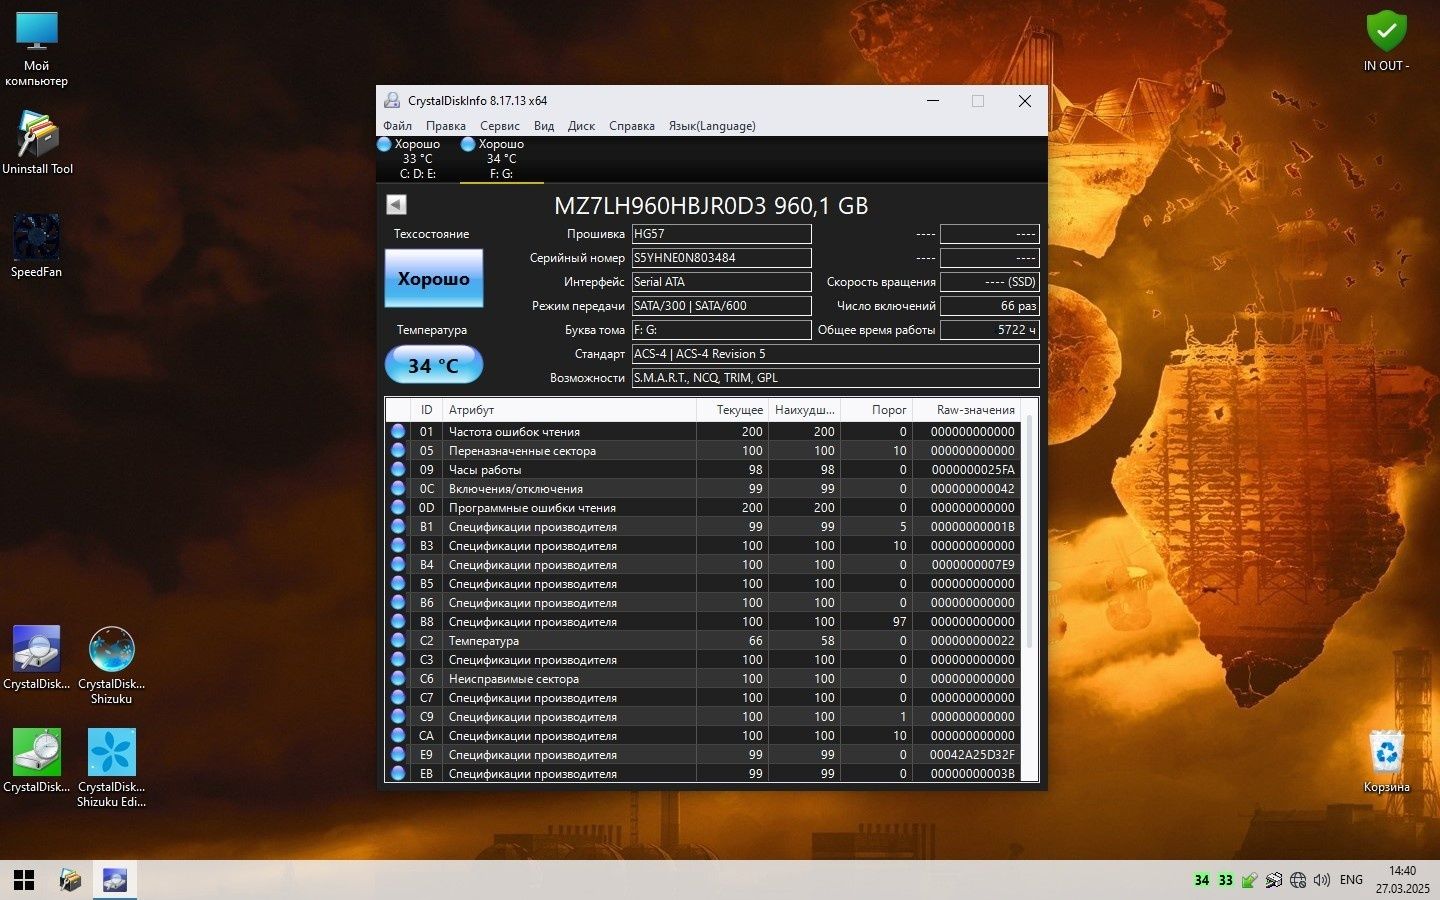This screenshot has width=1440, height=900.
Task: Click status orb for Температура C2 row
Action: pyautogui.click(x=398, y=641)
